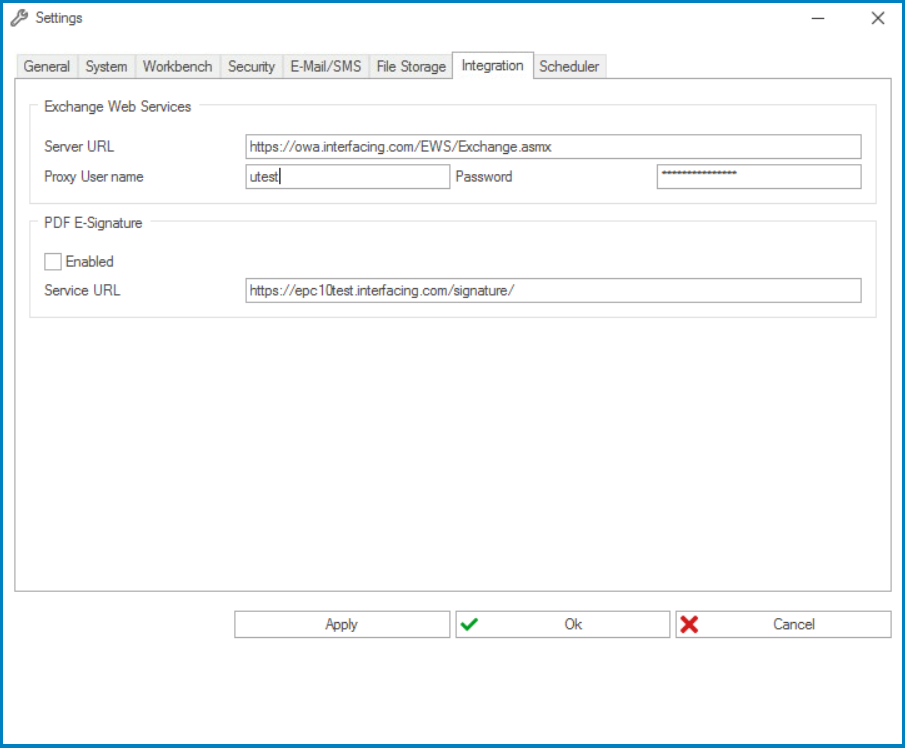Select the Integration tab
Screen dimensions: 905x748
point(492,65)
